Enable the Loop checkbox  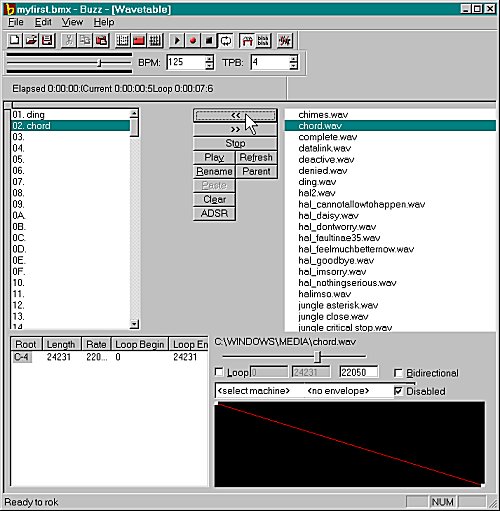click(x=219, y=372)
